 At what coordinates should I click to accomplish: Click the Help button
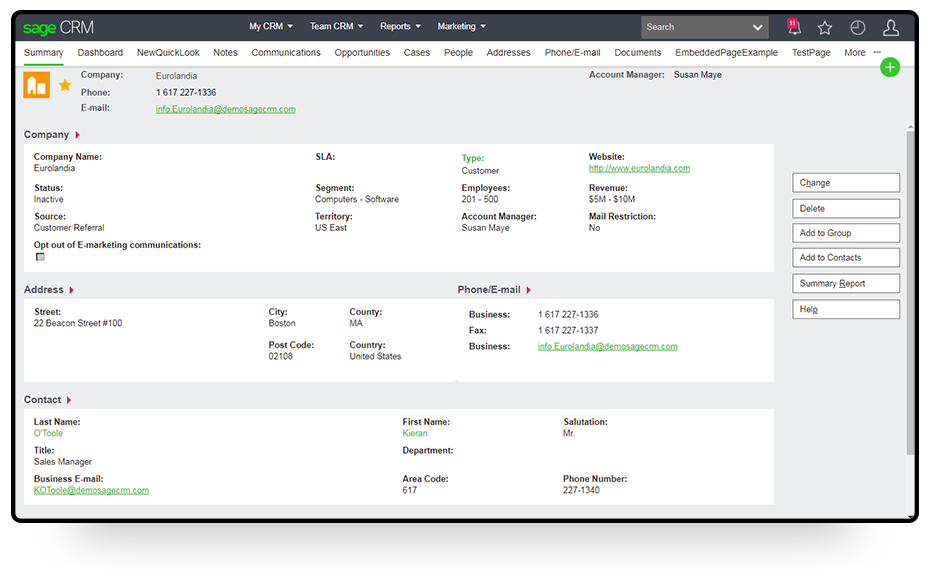point(846,309)
